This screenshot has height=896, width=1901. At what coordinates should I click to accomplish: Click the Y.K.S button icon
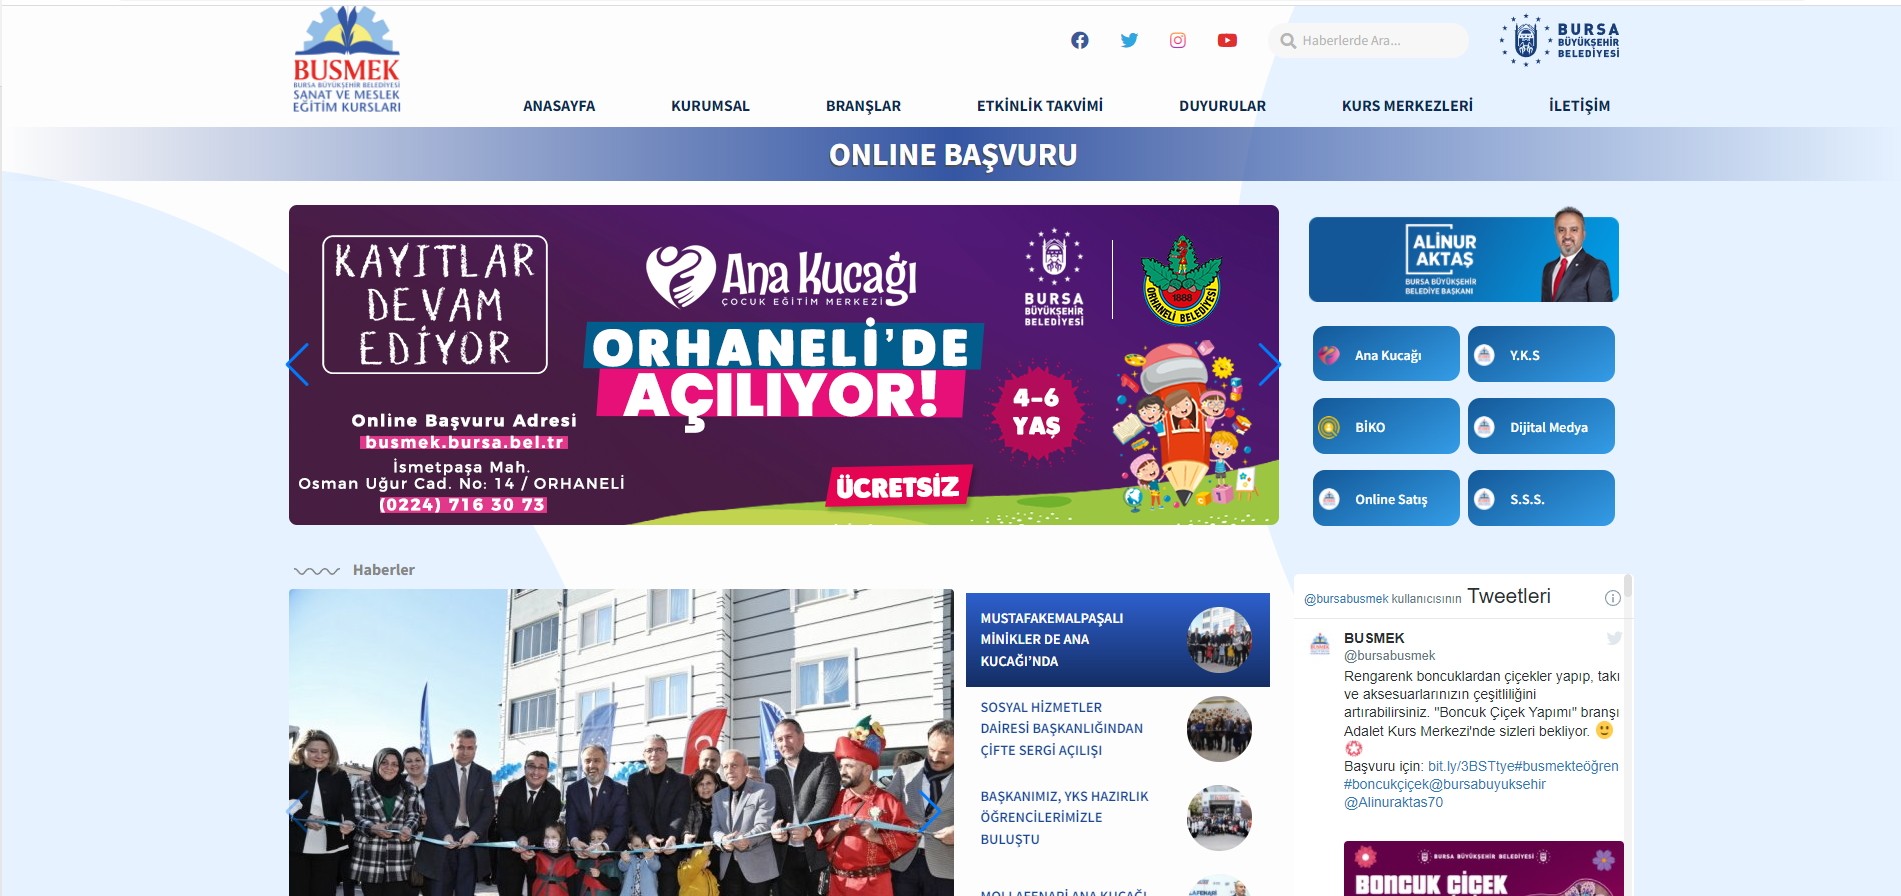pos(1485,355)
